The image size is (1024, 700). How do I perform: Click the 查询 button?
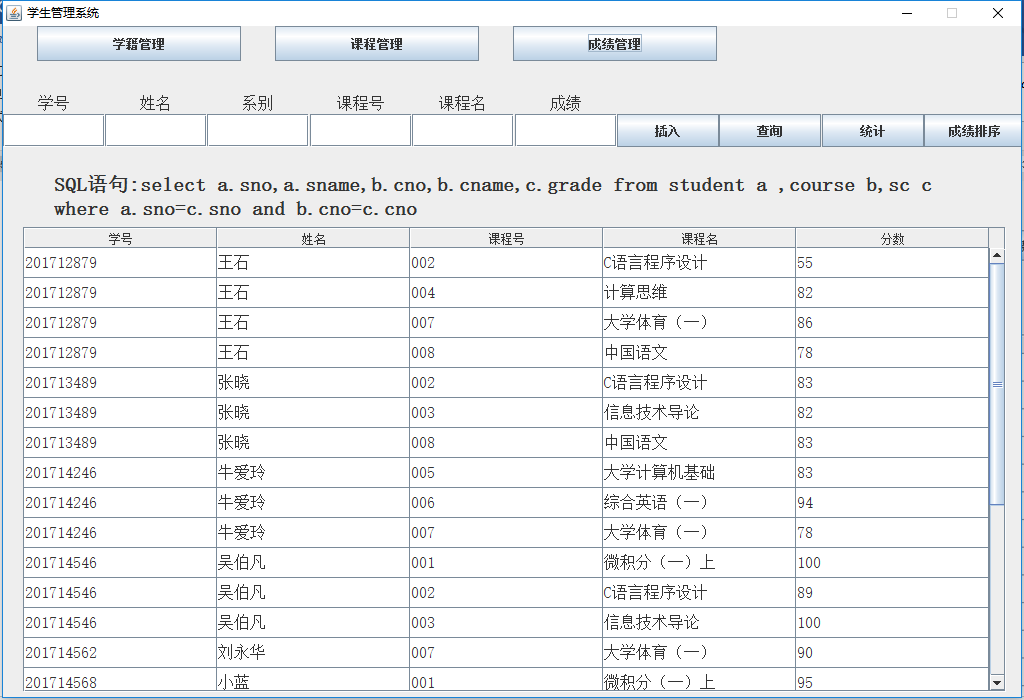769,131
